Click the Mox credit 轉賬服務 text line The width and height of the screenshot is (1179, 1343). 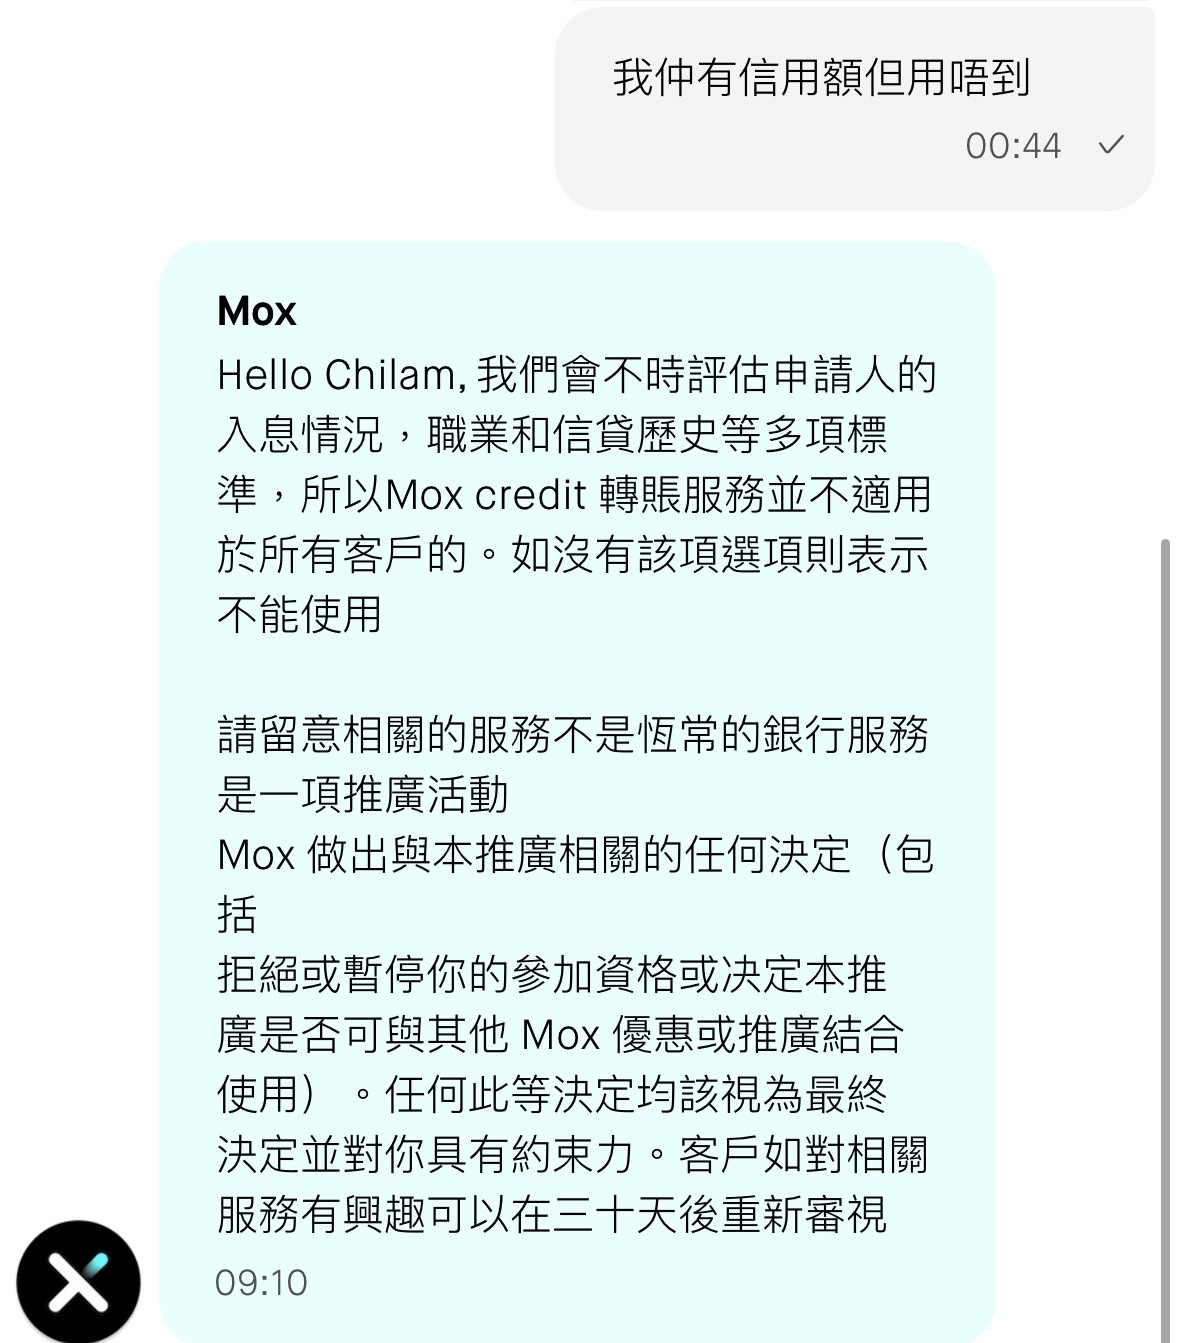click(x=574, y=494)
